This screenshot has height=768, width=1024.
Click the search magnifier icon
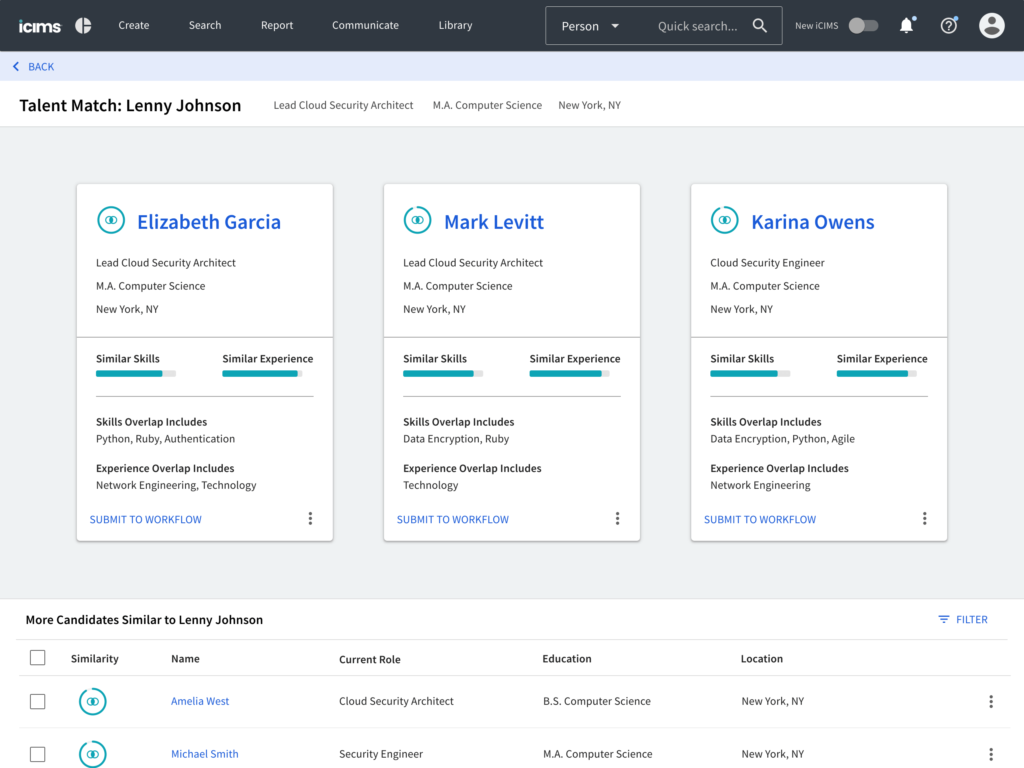760,26
